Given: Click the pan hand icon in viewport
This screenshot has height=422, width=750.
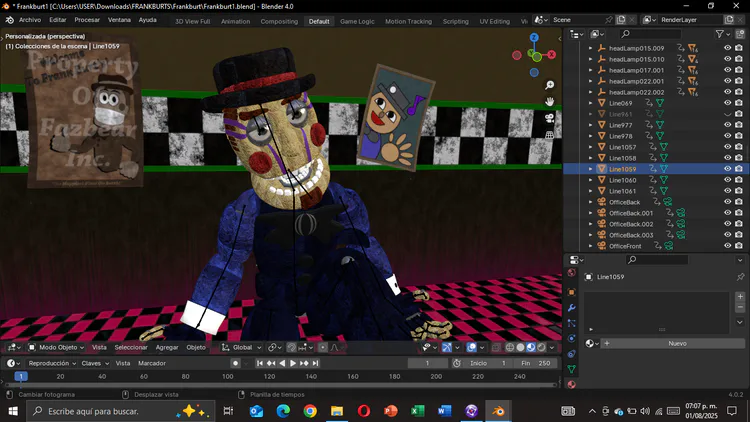Looking at the screenshot, I should point(550,101).
